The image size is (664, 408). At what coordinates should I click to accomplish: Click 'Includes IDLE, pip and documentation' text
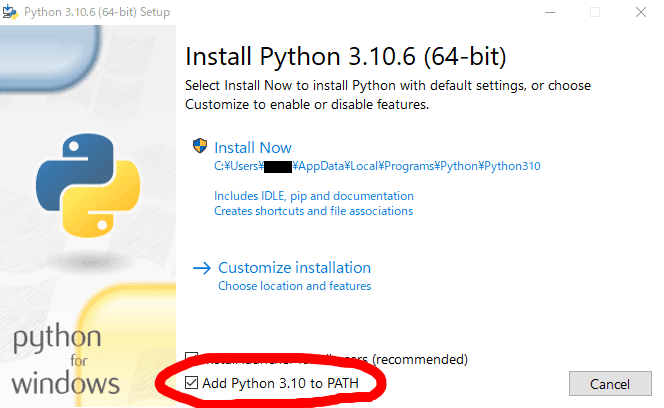pyautogui.click(x=314, y=196)
